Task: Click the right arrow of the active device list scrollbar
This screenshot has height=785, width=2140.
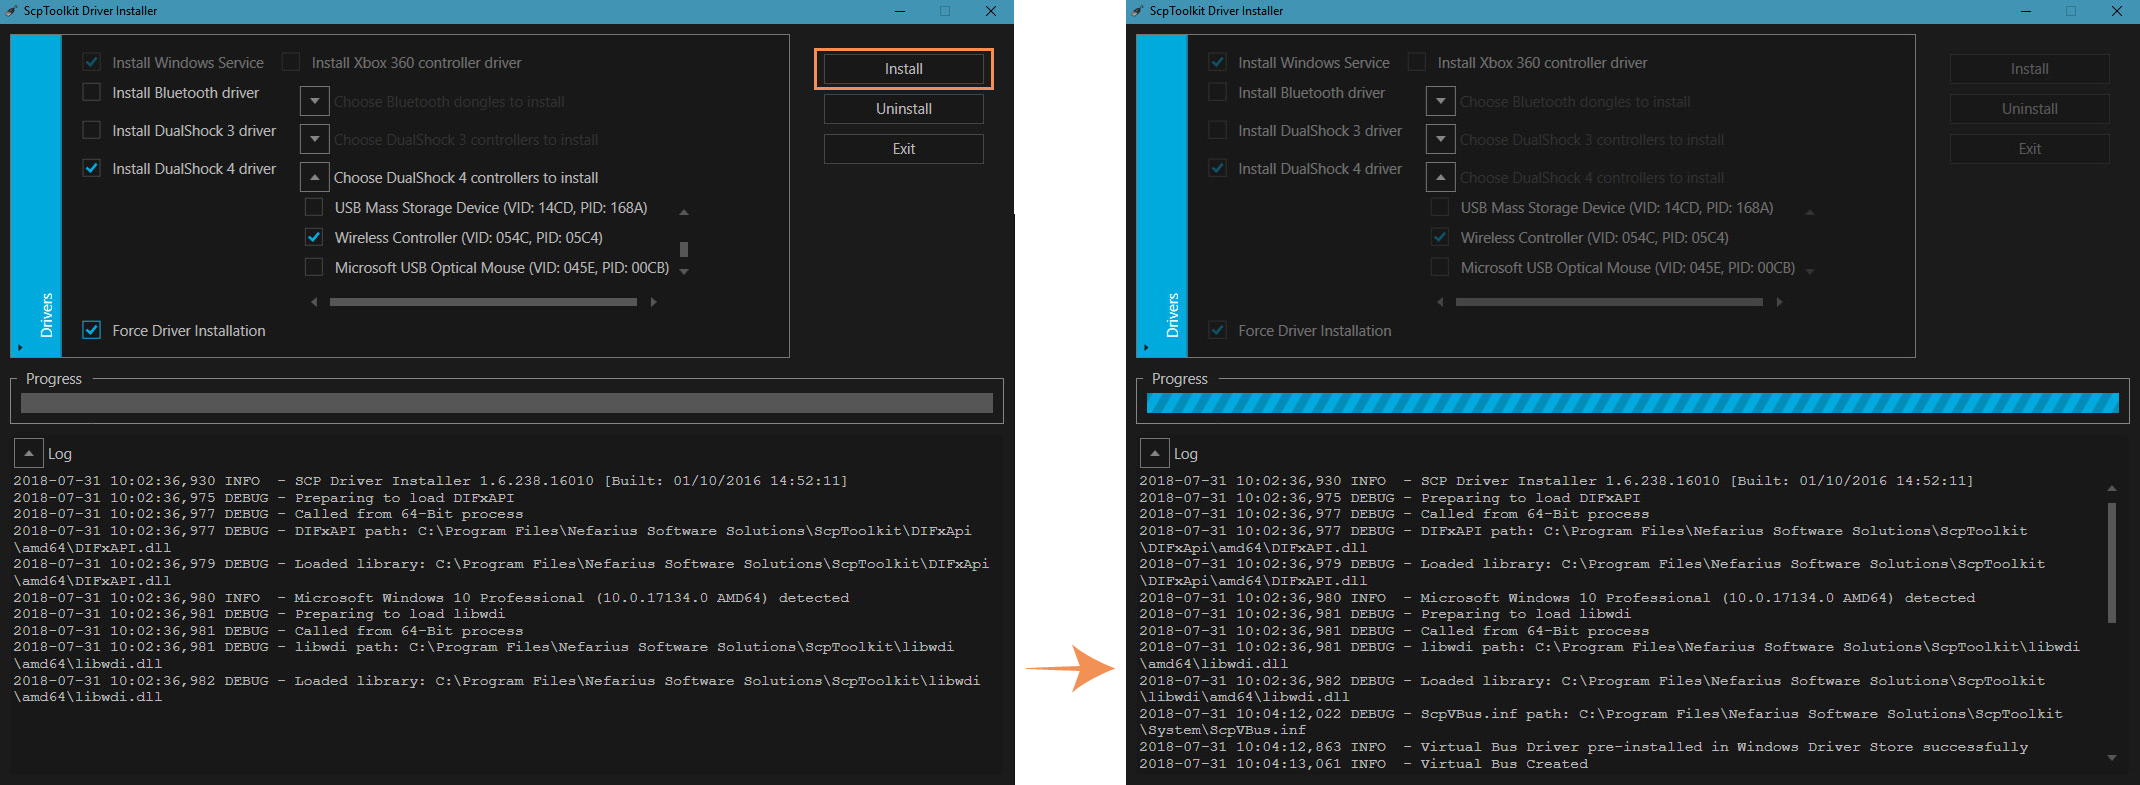Action: click(x=653, y=302)
